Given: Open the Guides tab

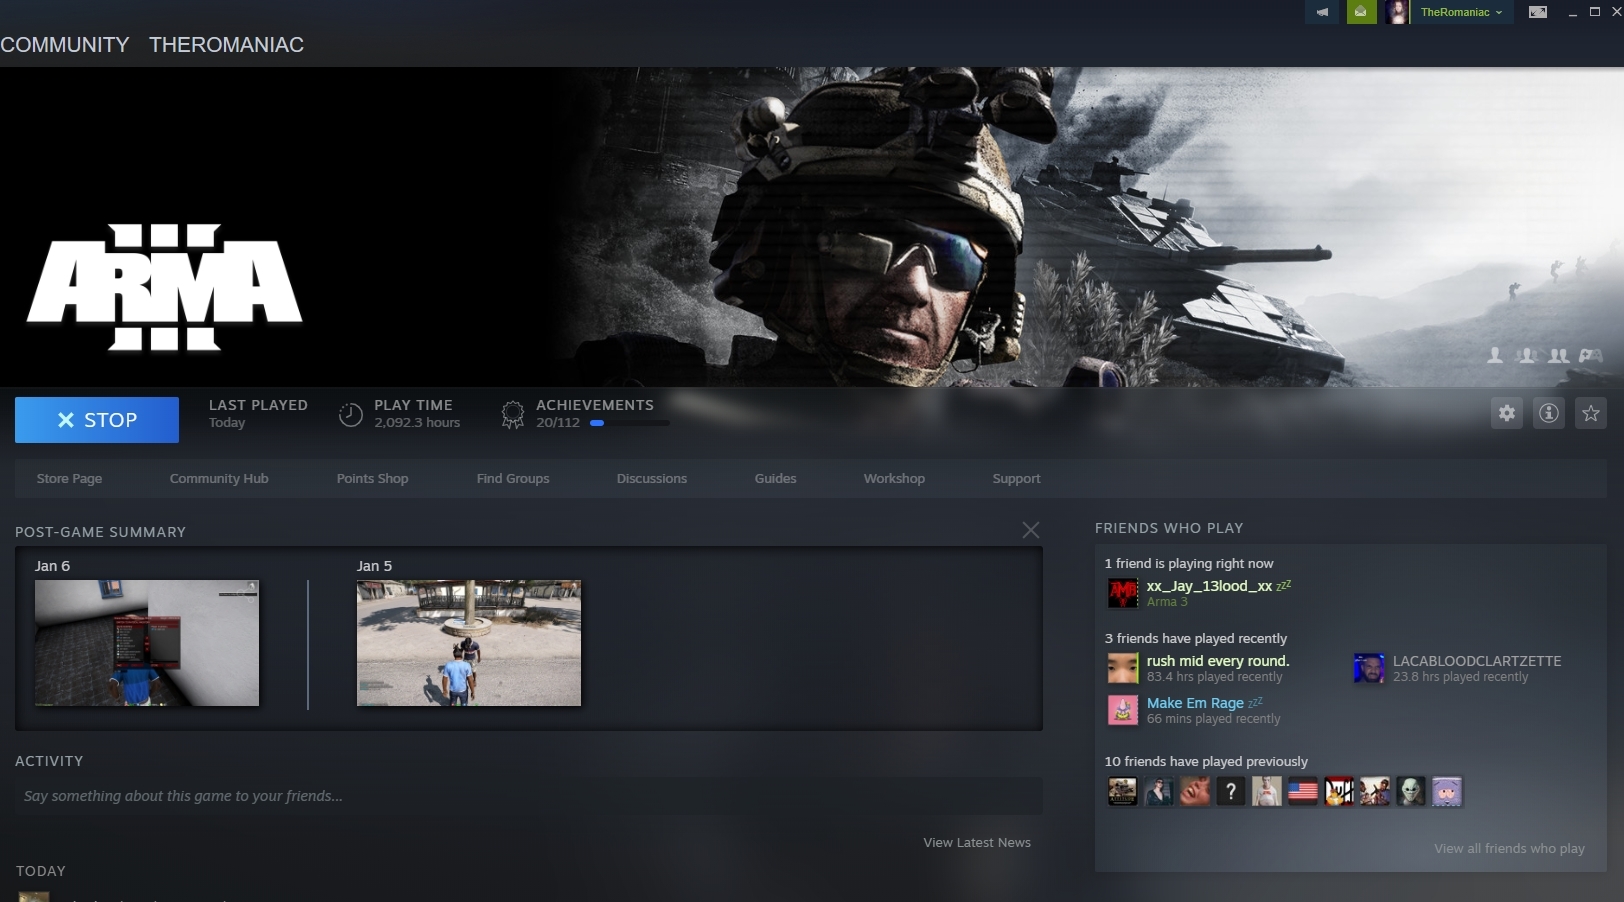Looking at the screenshot, I should click(775, 478).
